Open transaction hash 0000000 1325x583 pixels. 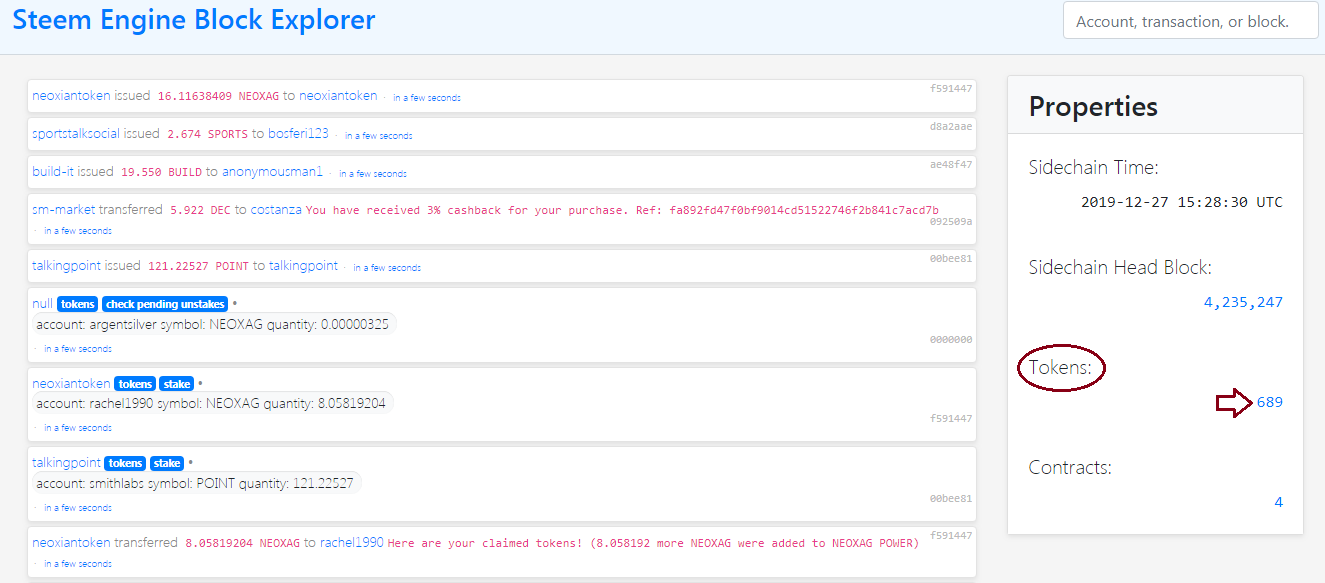point(950,340)
